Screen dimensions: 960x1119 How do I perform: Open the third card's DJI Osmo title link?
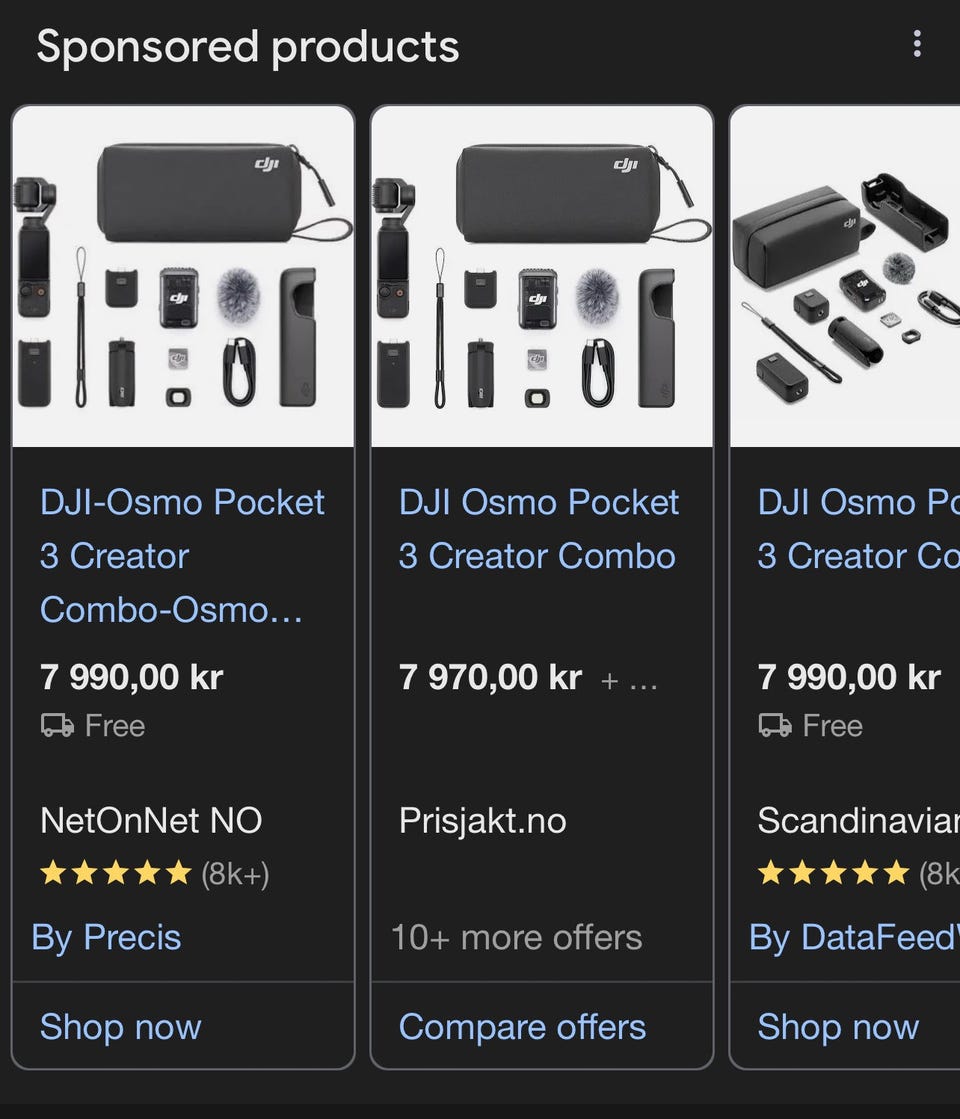click(x=857, y=529)
